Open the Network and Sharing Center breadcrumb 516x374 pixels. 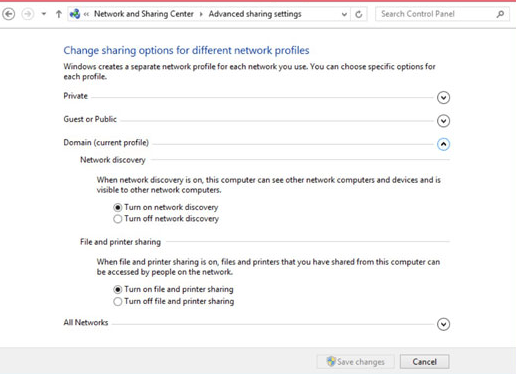pyautogui.click(x=144, y=14)
